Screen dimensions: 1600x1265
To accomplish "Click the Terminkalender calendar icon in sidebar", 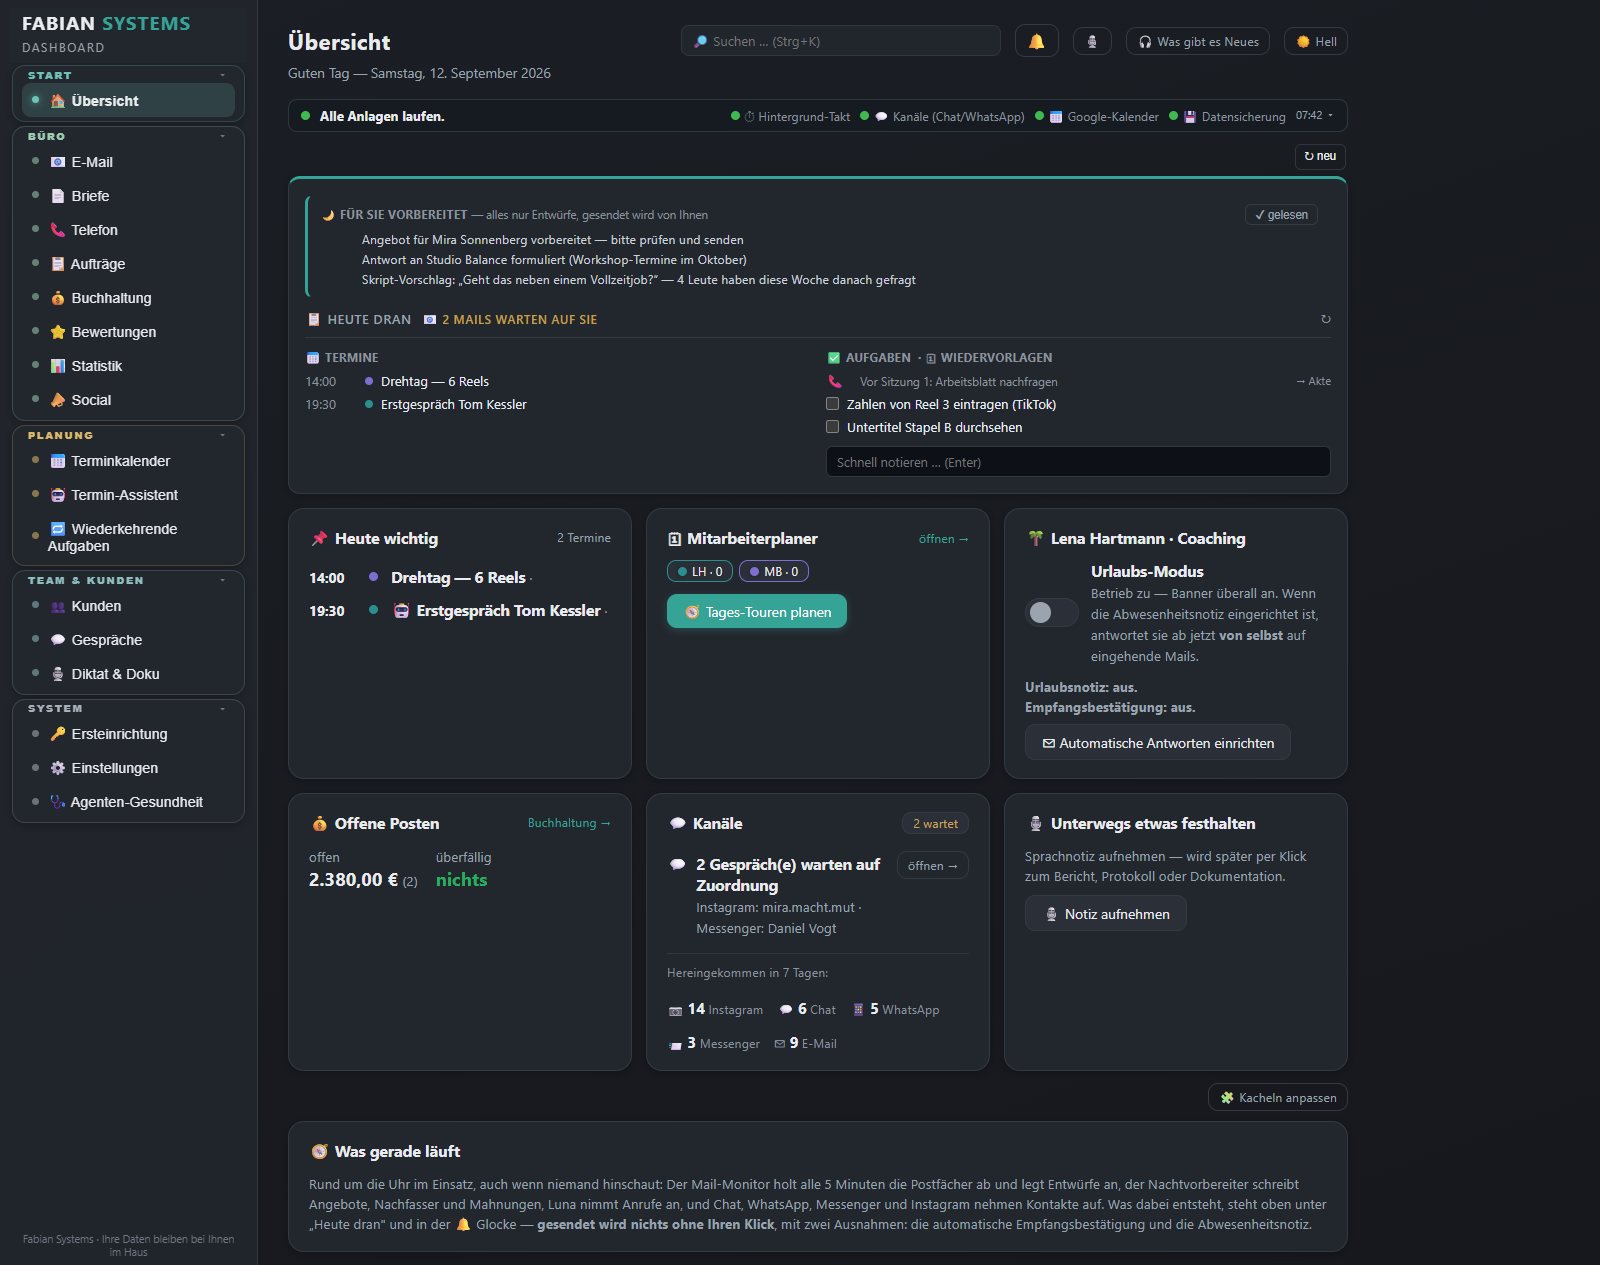I will [x=58, y=461].
